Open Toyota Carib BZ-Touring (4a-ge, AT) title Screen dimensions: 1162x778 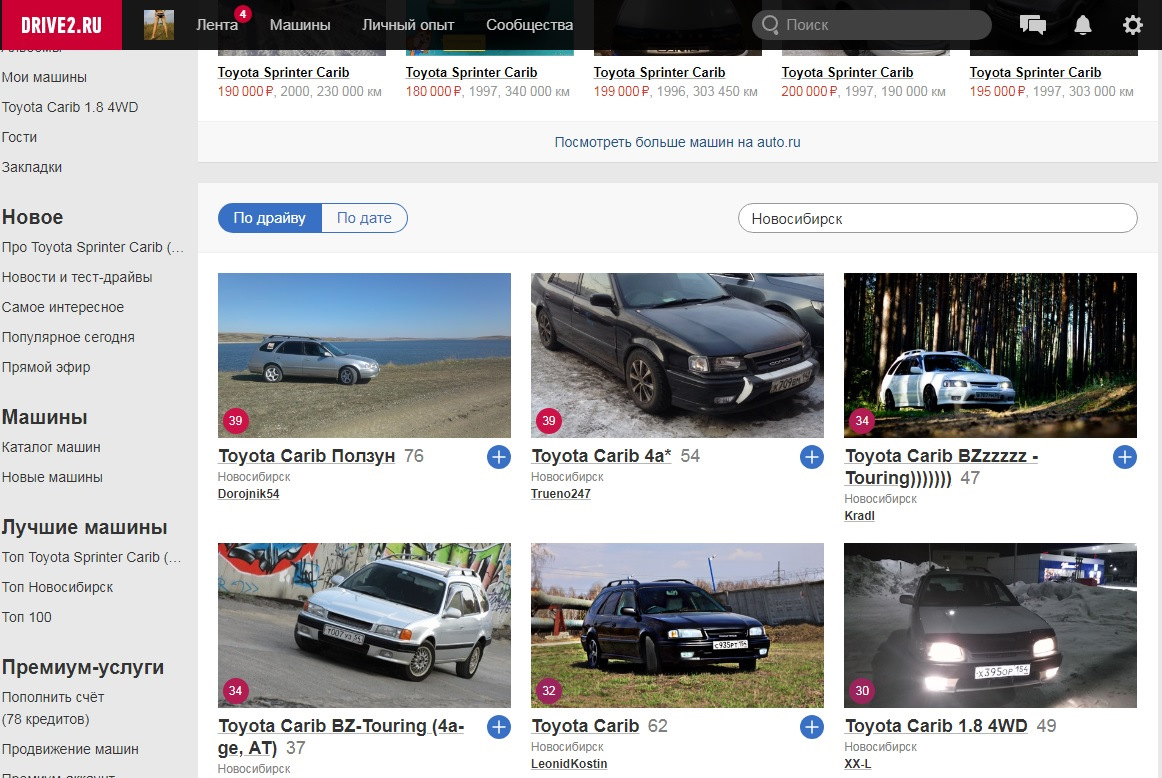341,737
